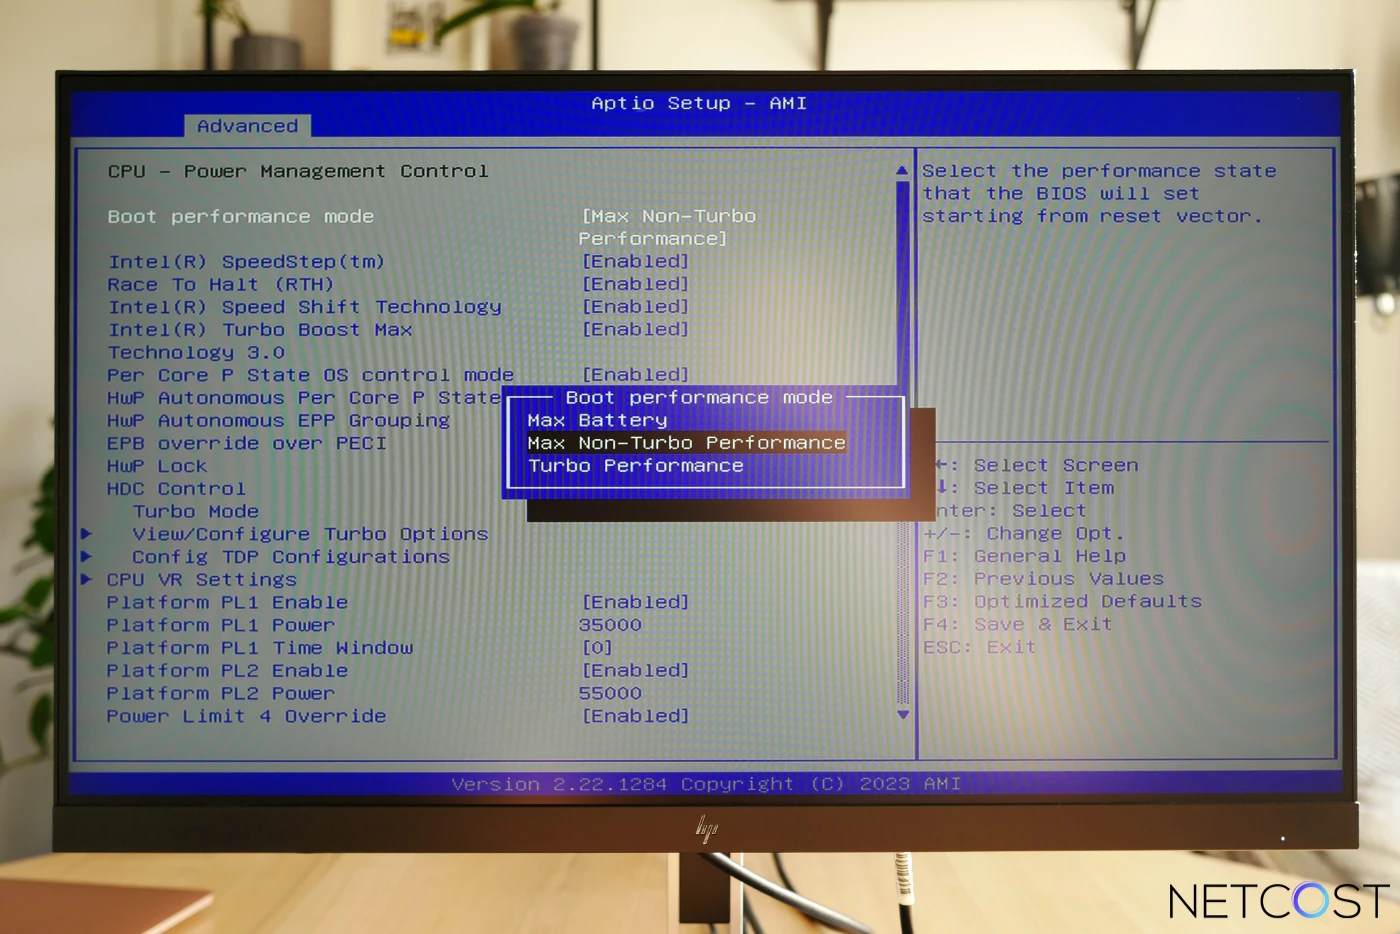Viewport: 1400px width, 934px height.
Task: Toggle the Power Limit 4 Override value
Action: click(636, 716)
